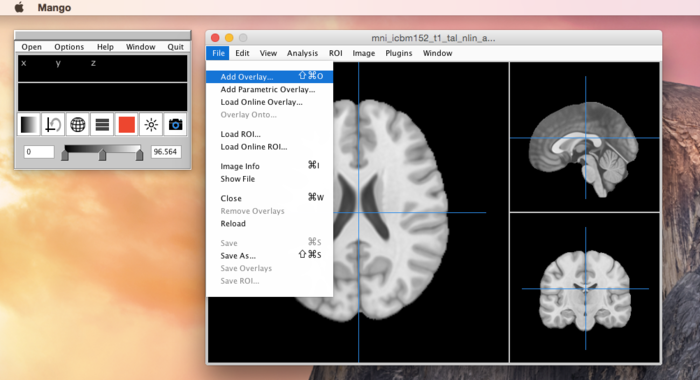The width and height of the screenshot is (700, 380).
Task: Click the sagittal brain view
Action: pyautogui.click(x=585, y=137)
